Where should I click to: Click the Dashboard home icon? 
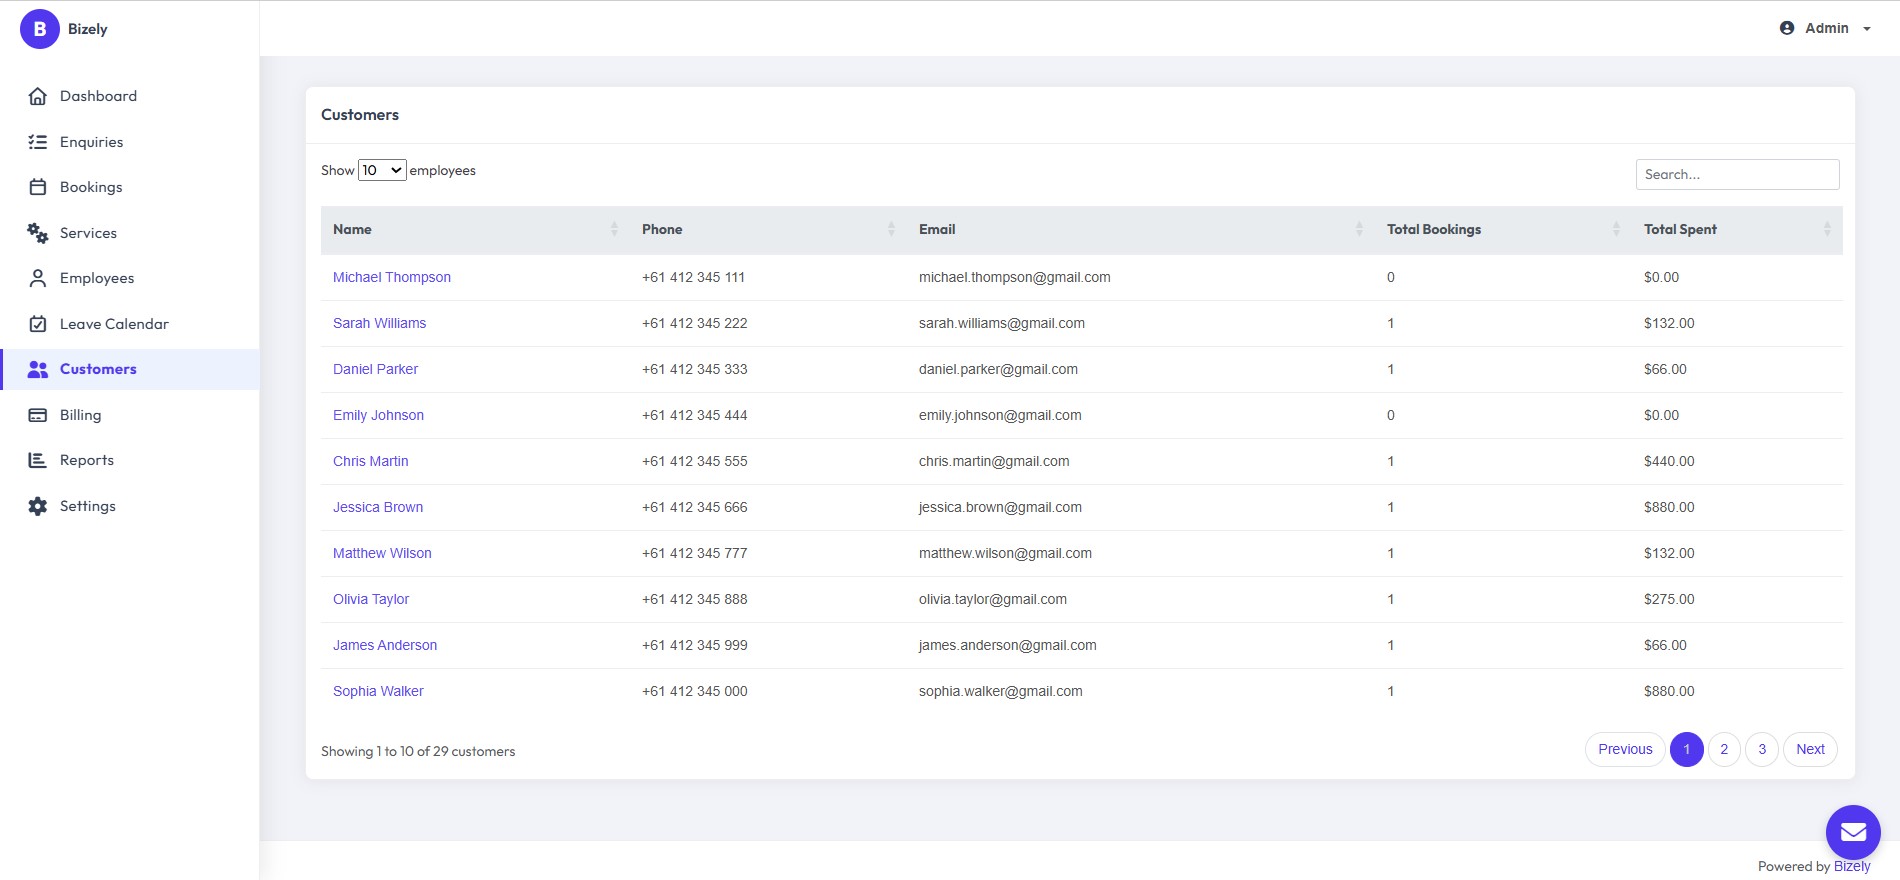(x=38, y=96)
